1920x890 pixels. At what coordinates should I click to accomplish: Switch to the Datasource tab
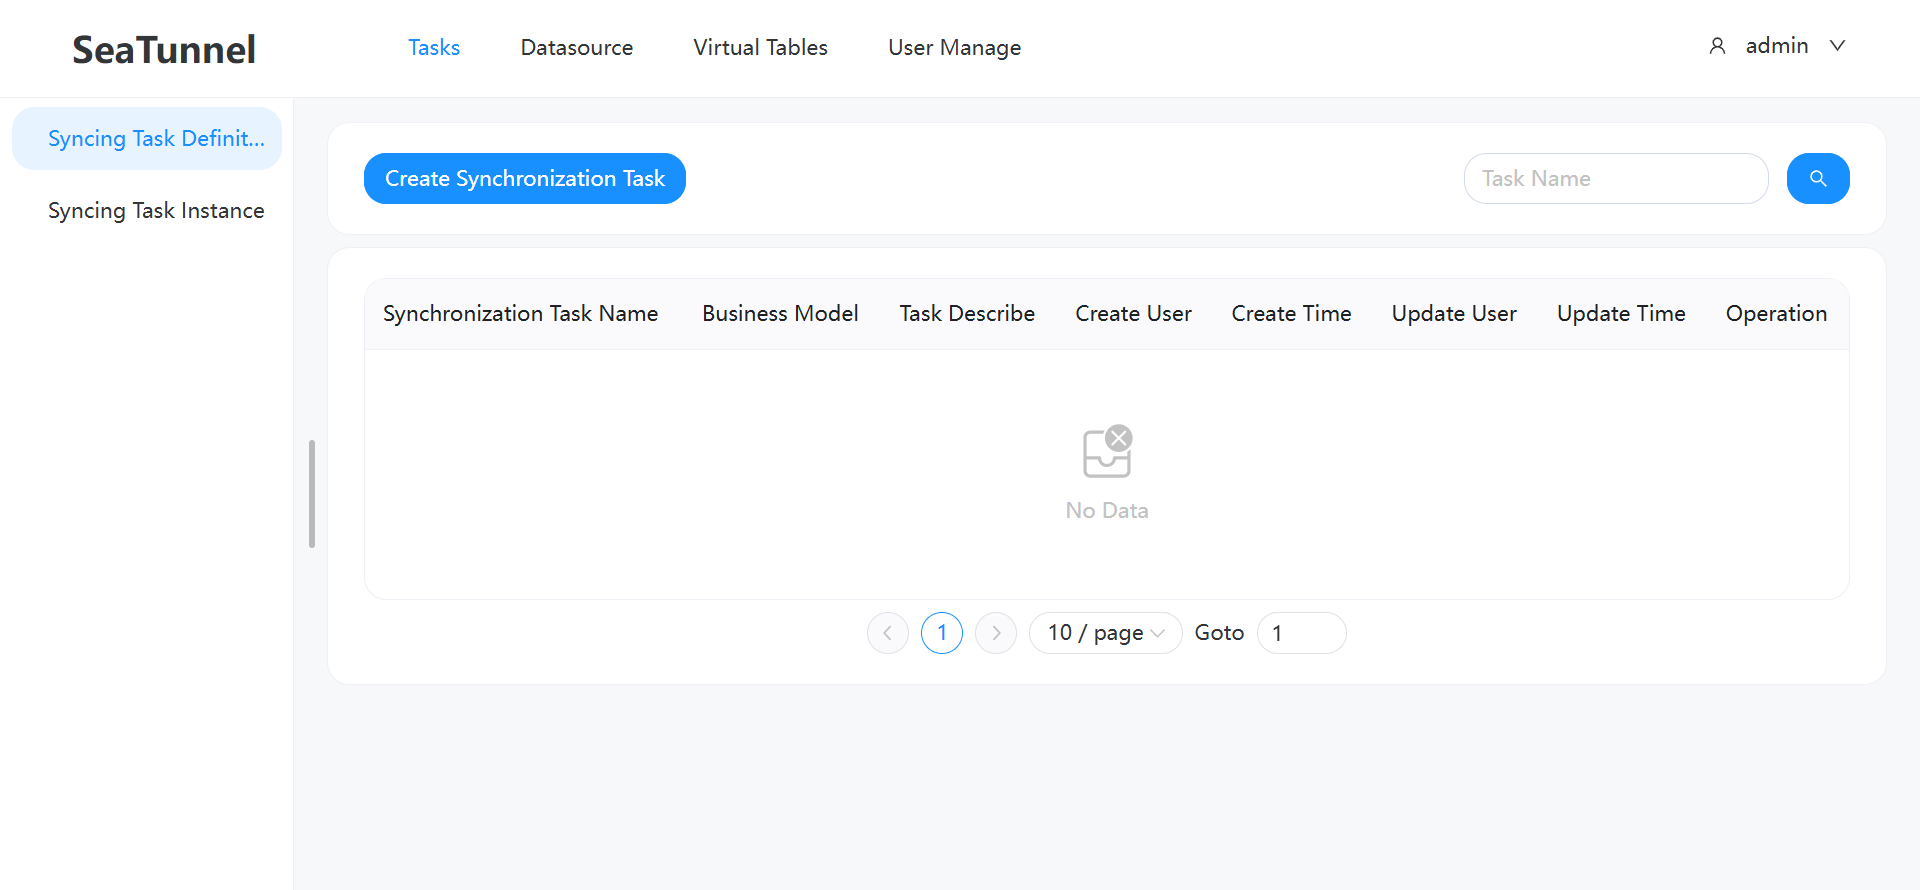[577, 48]
